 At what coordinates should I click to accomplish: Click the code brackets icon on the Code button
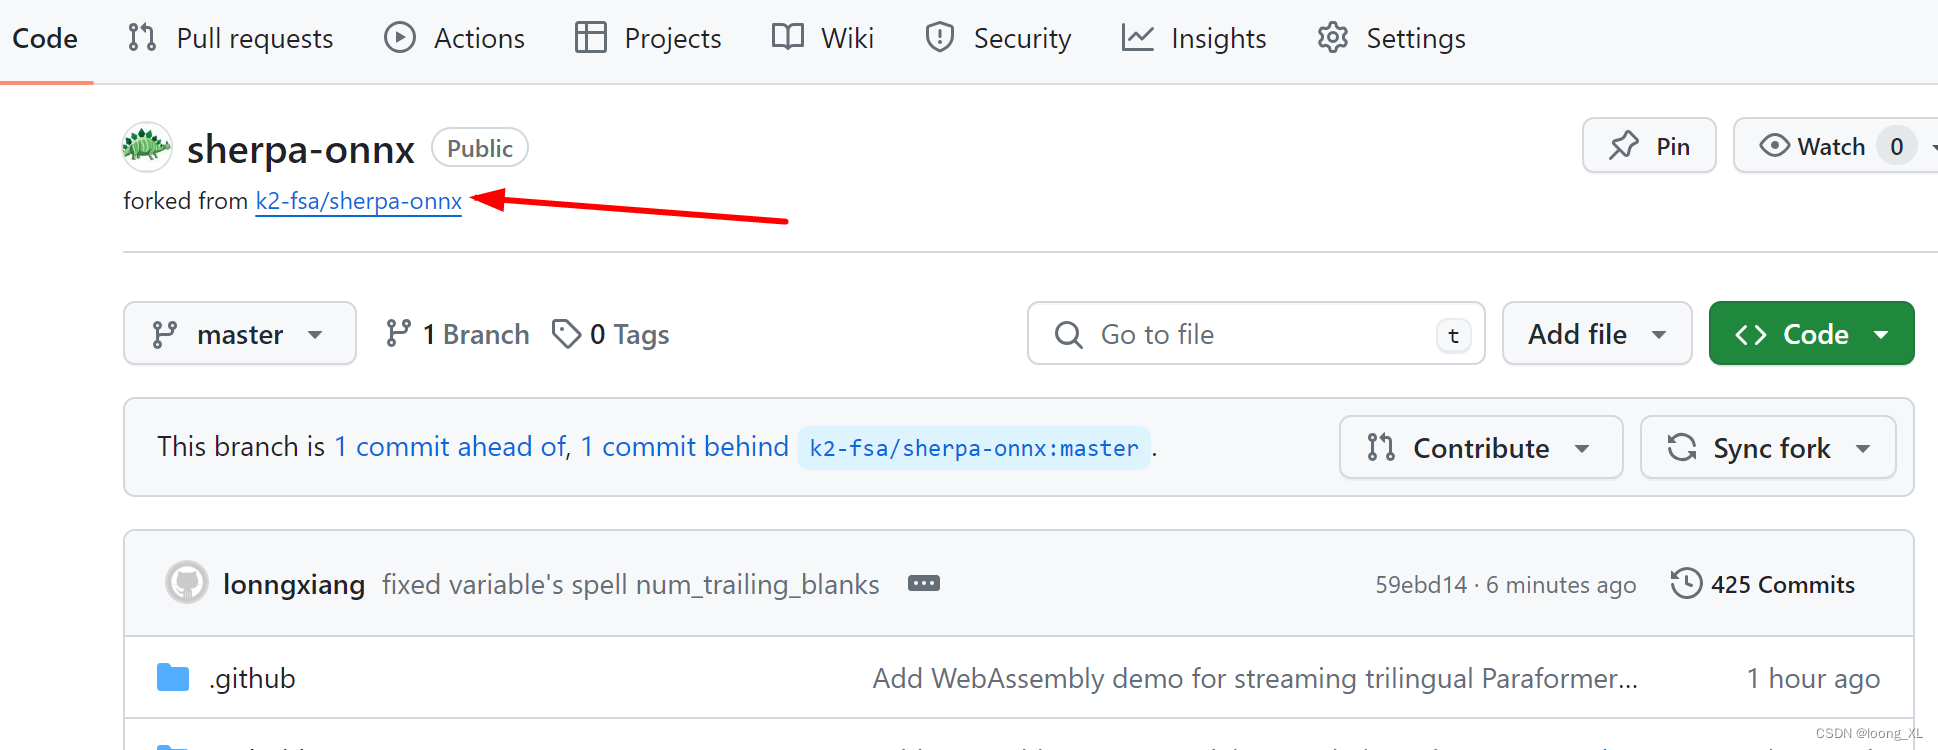point(1751,334)
